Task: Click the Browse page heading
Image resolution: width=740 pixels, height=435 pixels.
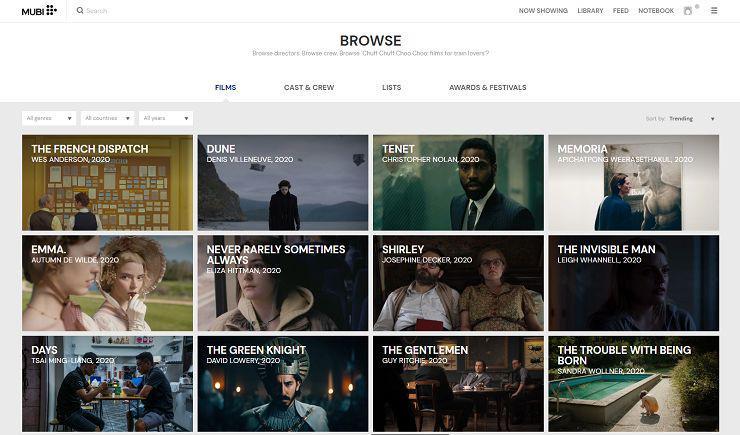Action: [x=370, y=41]
